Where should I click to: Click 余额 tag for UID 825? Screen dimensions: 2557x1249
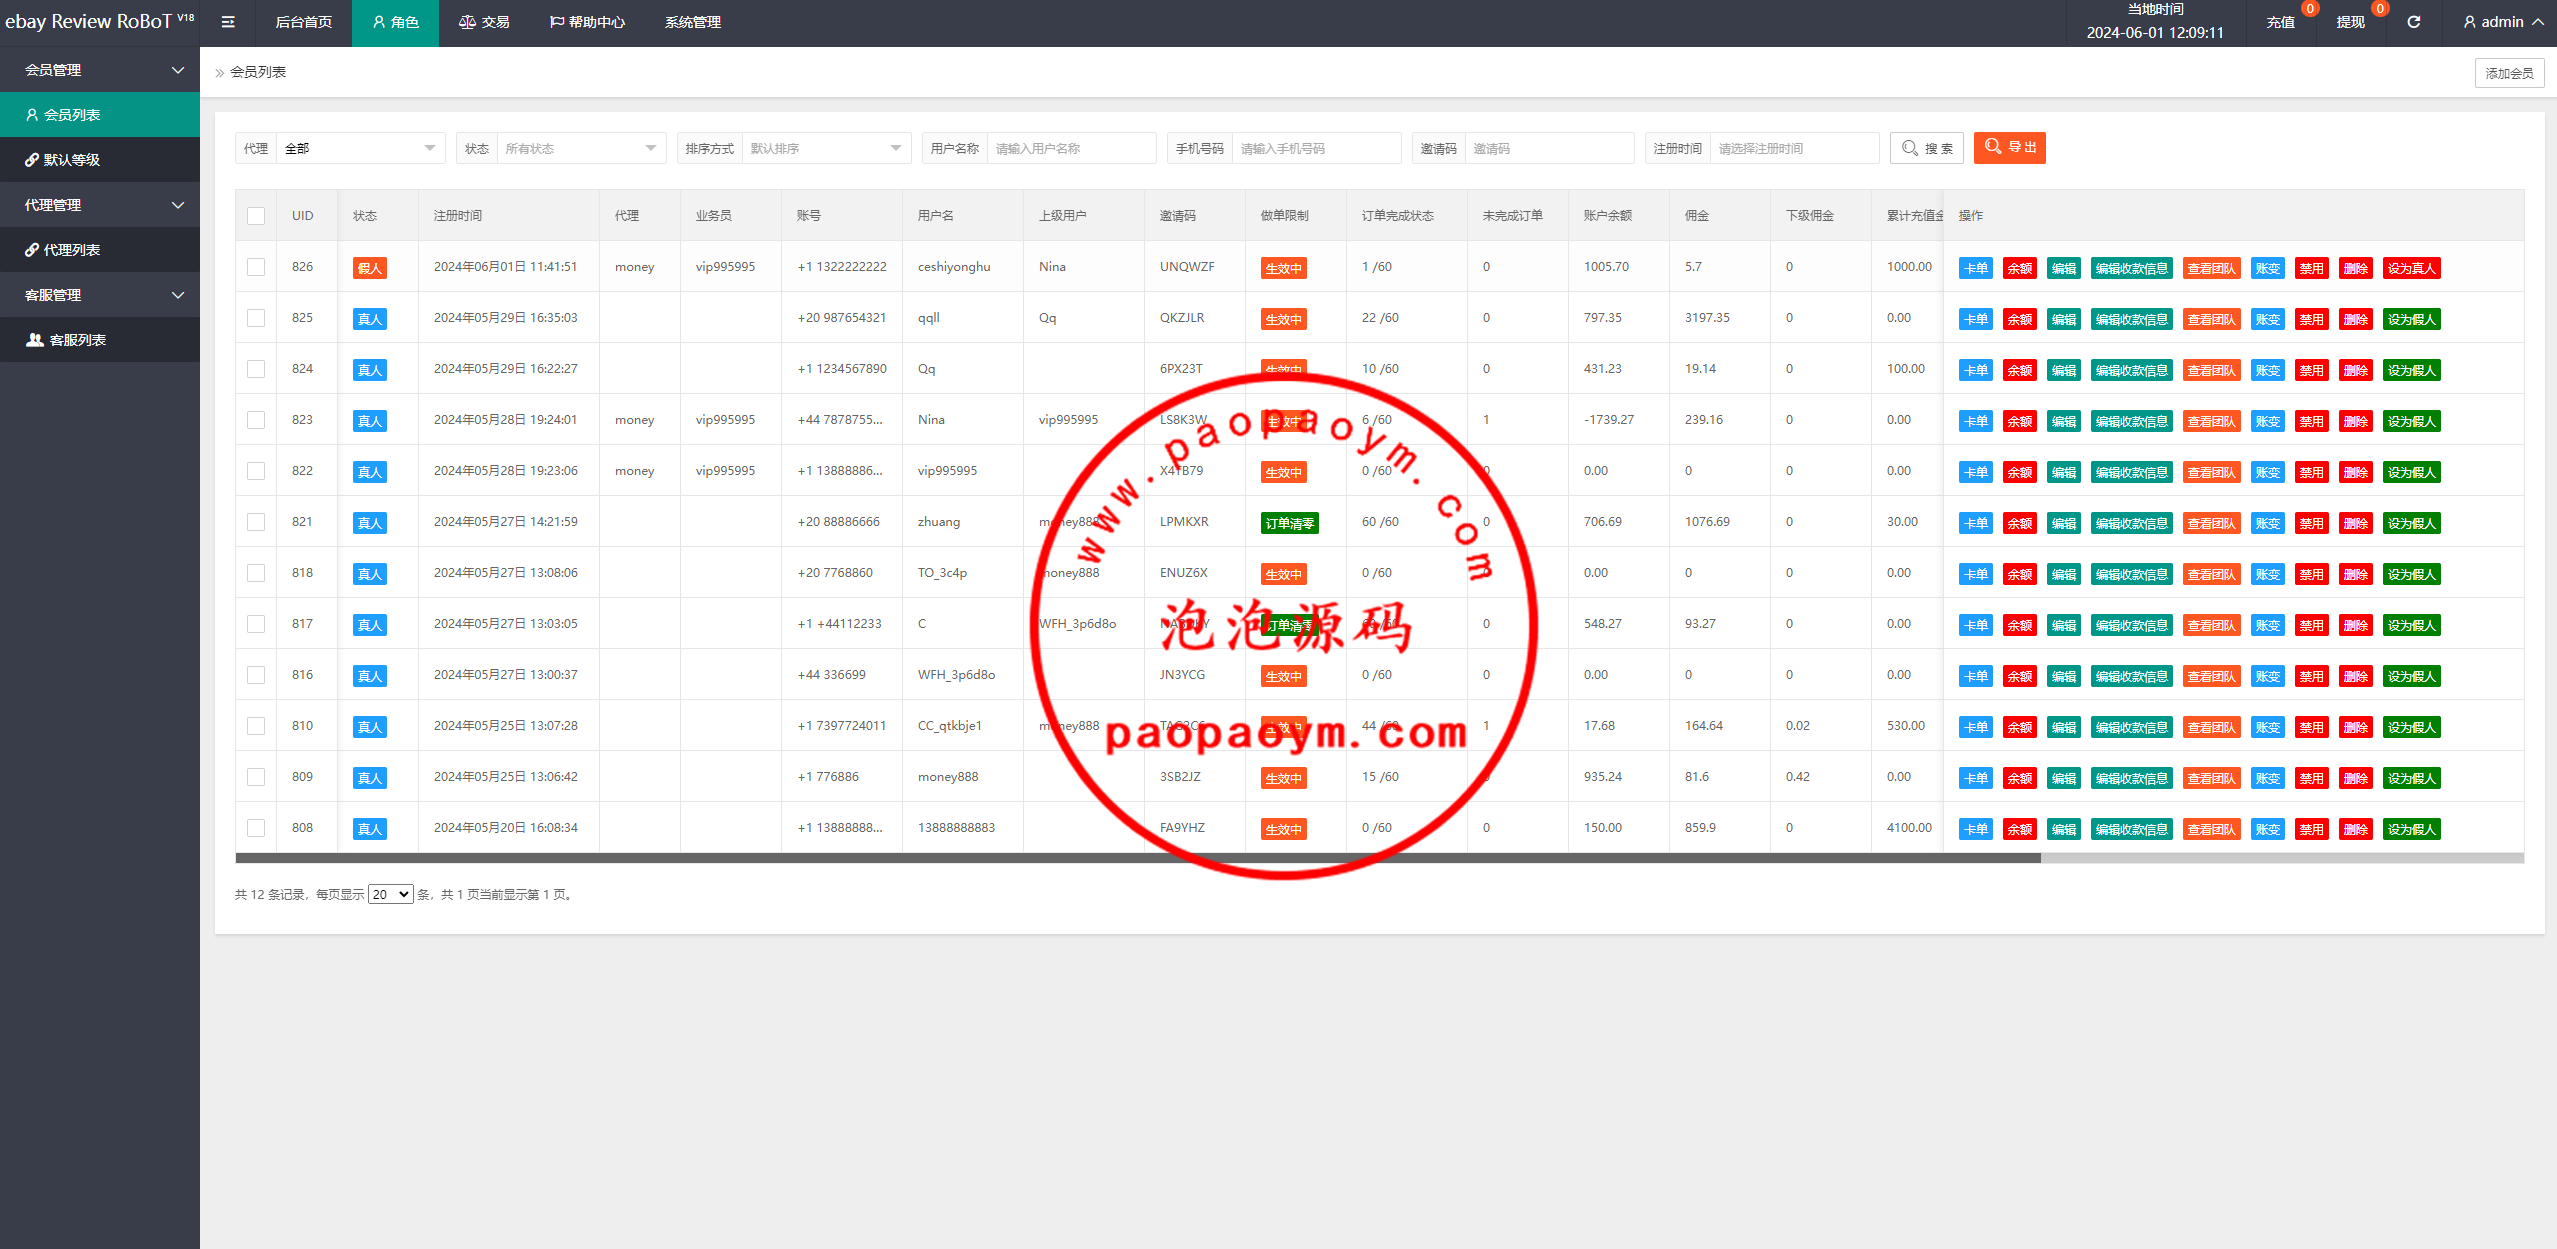pos(2020,319)
